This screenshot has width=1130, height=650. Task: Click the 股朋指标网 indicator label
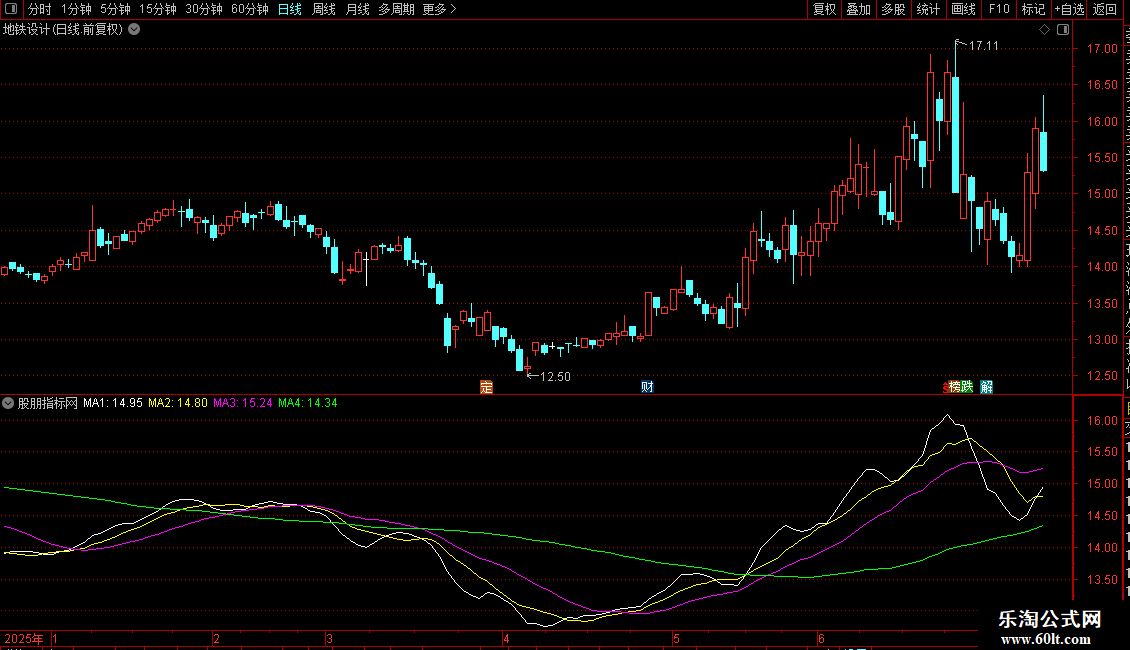tap(48, 404)
